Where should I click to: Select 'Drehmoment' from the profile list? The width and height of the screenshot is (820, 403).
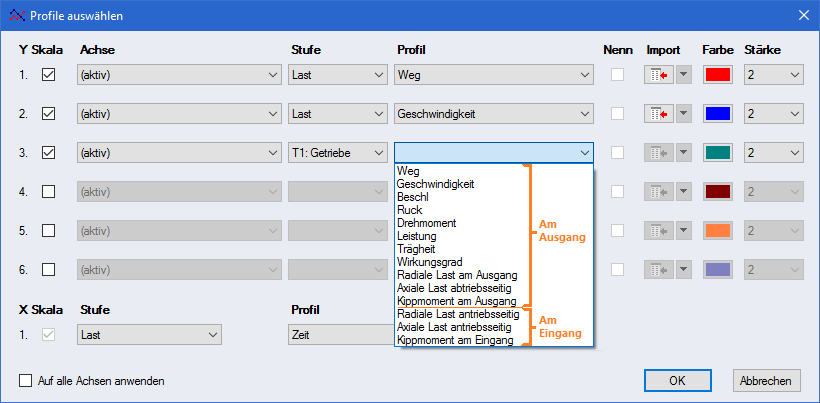tap(425, 222)
